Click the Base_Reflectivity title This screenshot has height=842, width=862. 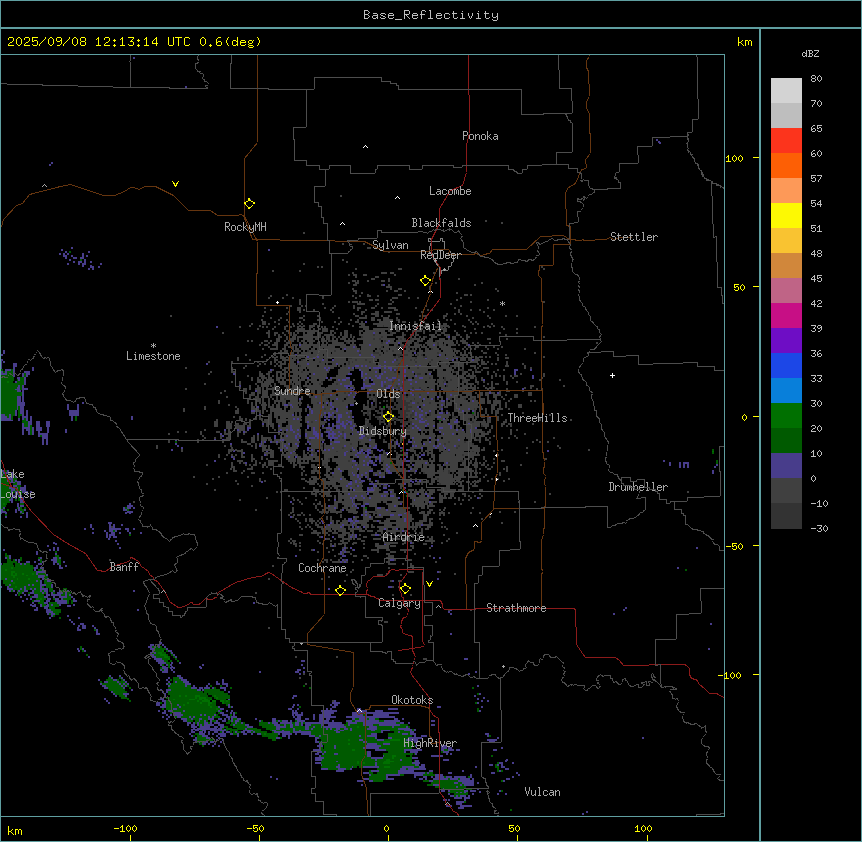(431, 15)
